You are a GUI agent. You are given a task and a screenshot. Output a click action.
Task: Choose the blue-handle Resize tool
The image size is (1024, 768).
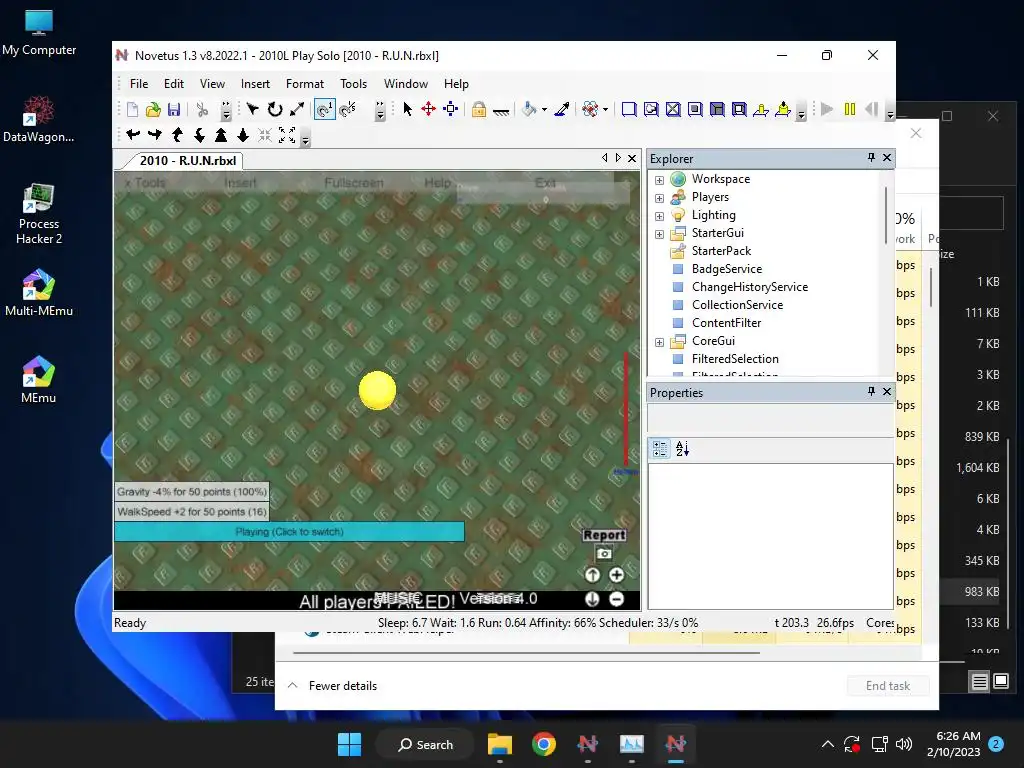(451, 109)
